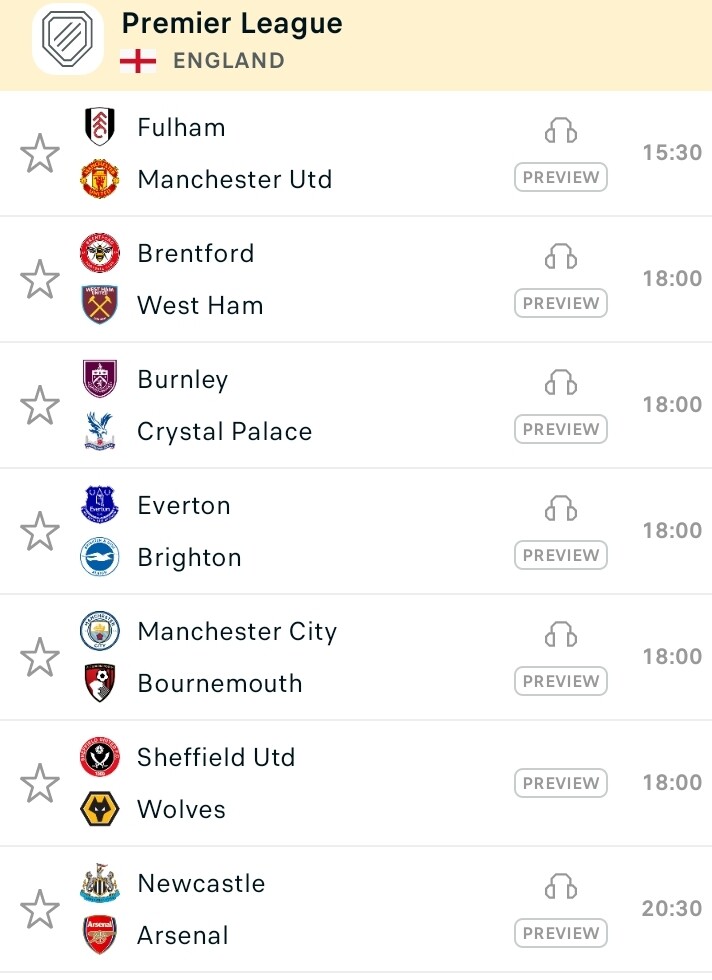Open the Premier League header title
Screen dimensions: 712x980
tap(232, 24)
